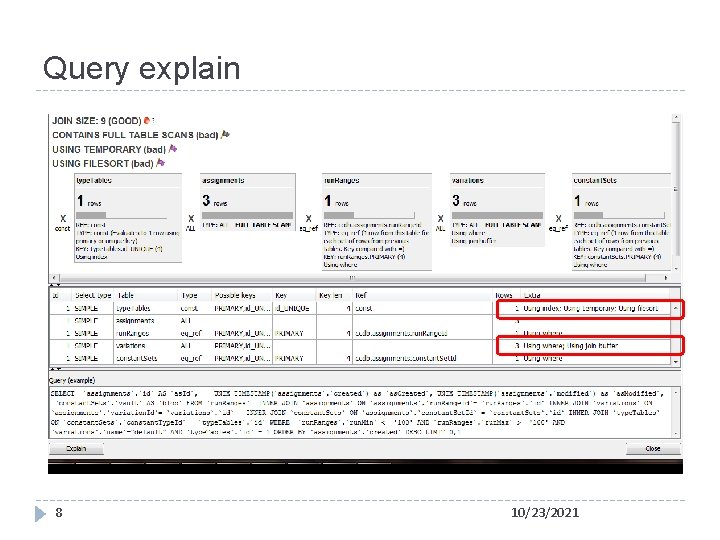This screenshot has width=720, height=540.
Task: Click the down arrow of the explain table scrollbar
Action: tap(676, 362)
